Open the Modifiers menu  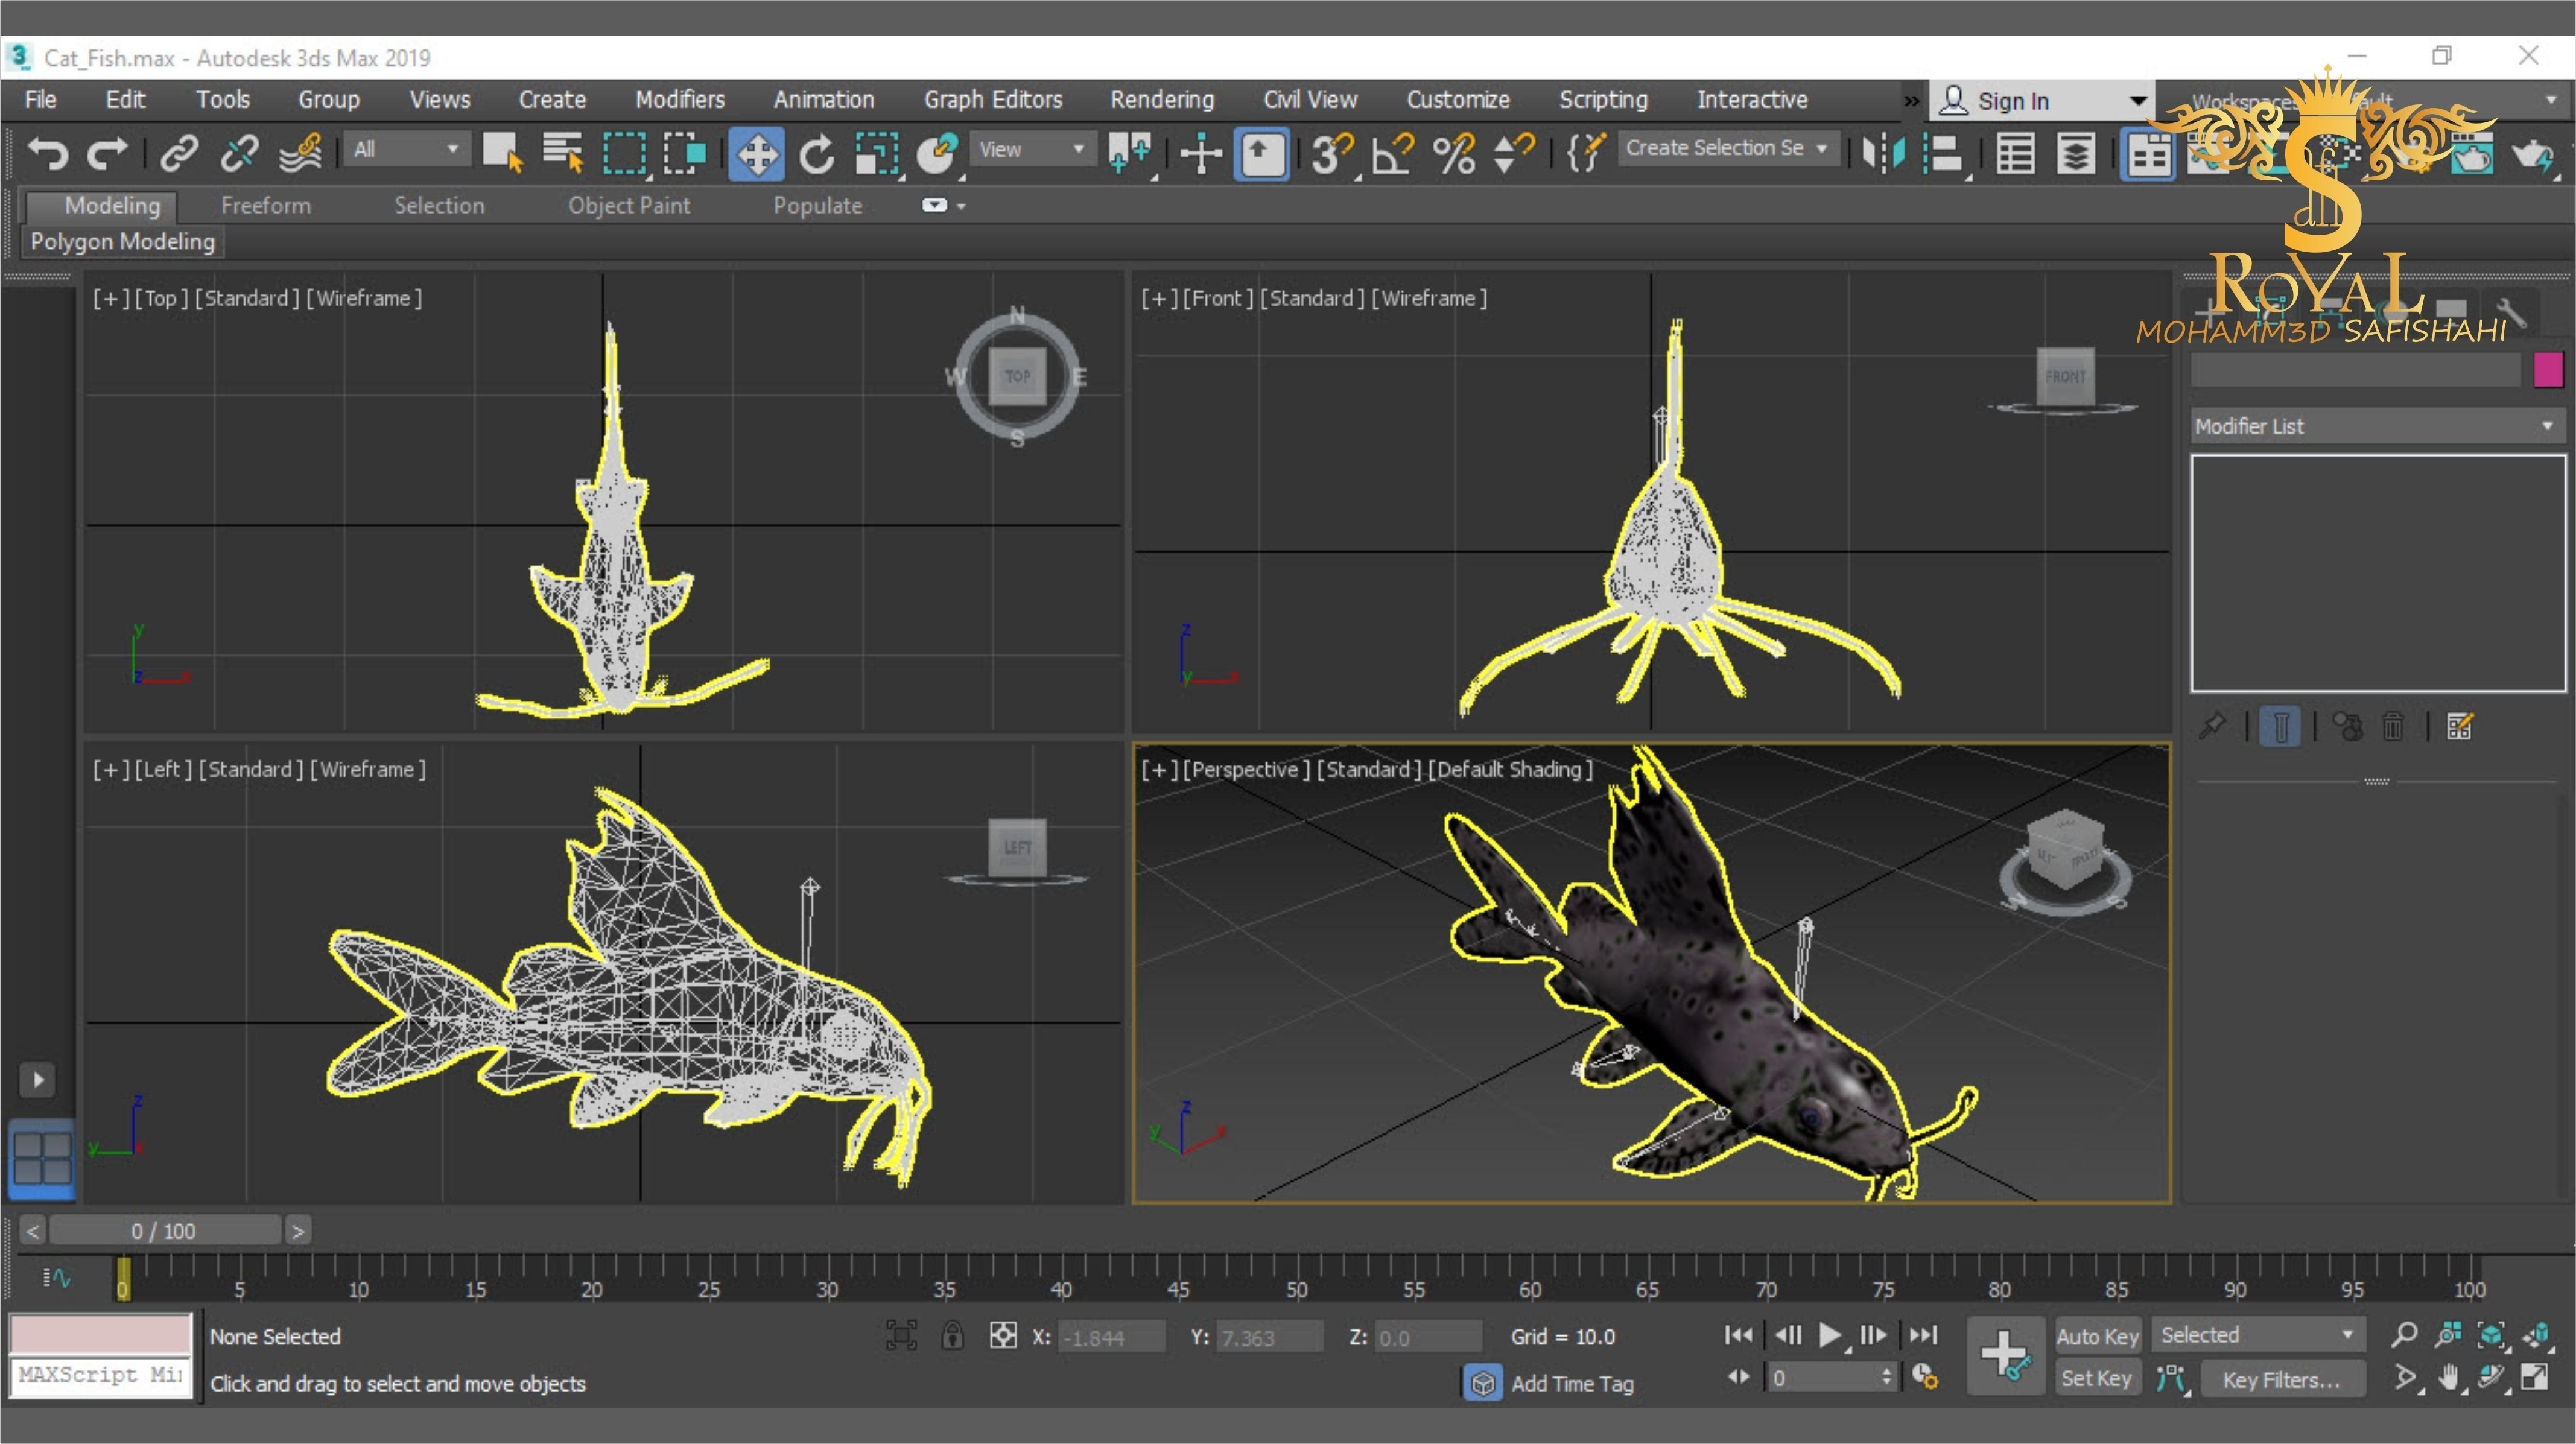click(680, 99)
